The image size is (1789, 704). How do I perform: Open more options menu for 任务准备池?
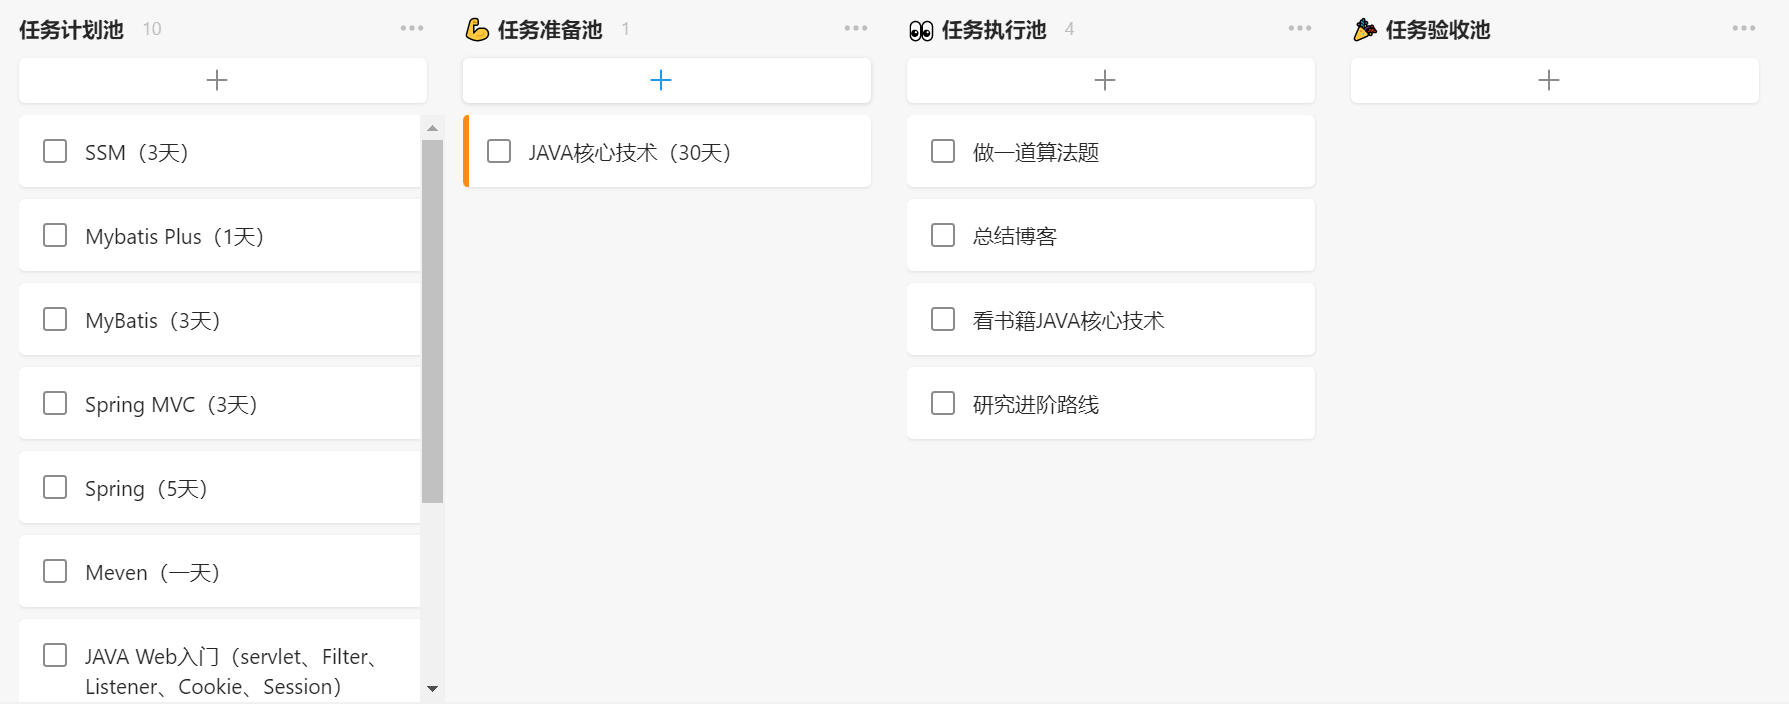[x=856, y=28]
